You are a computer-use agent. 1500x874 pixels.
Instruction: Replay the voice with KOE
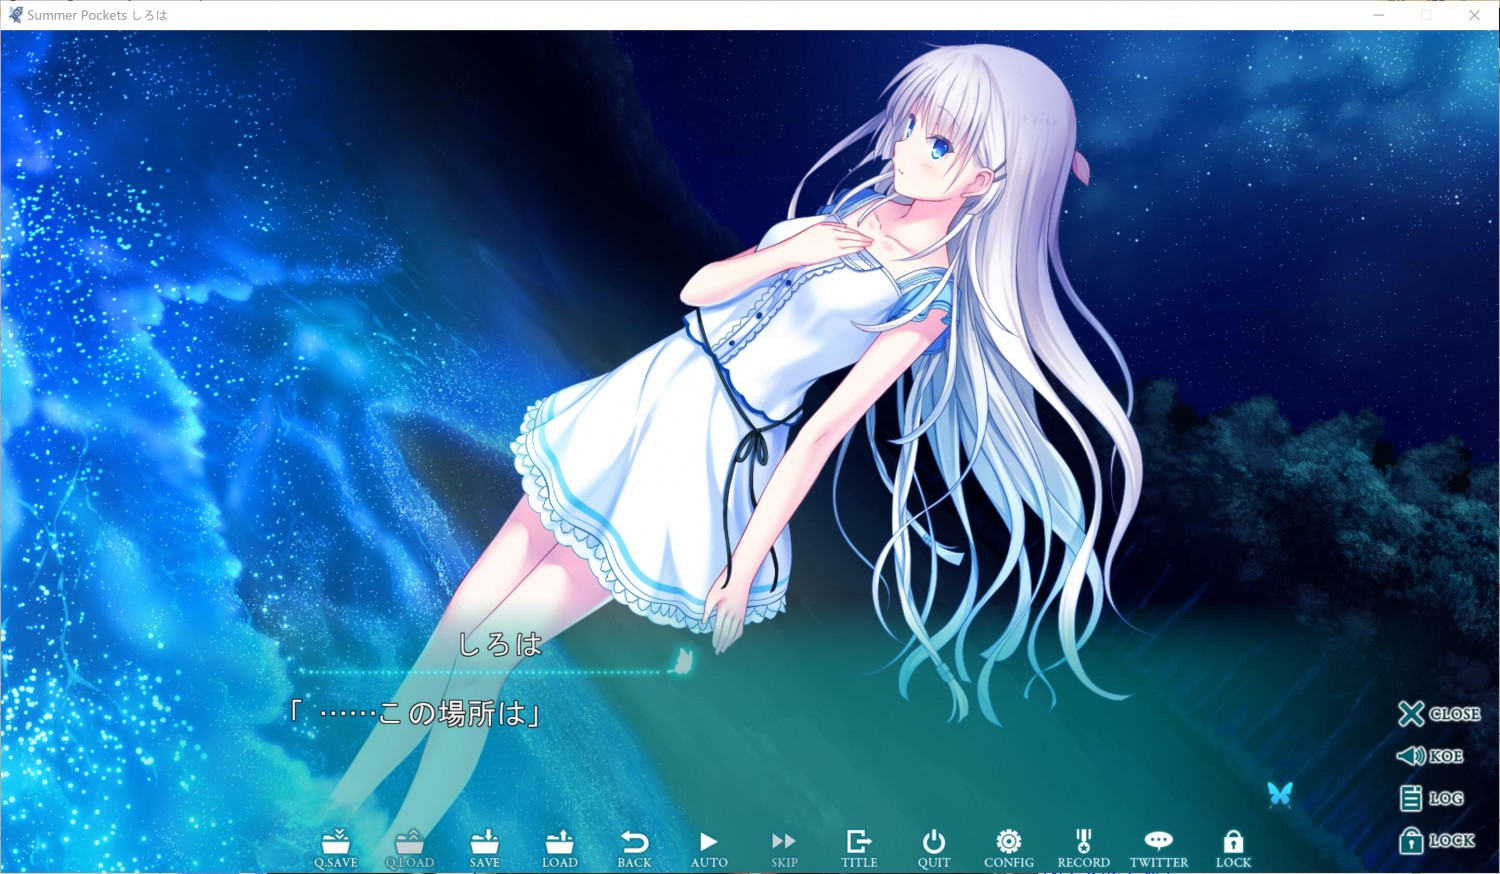1430,756
